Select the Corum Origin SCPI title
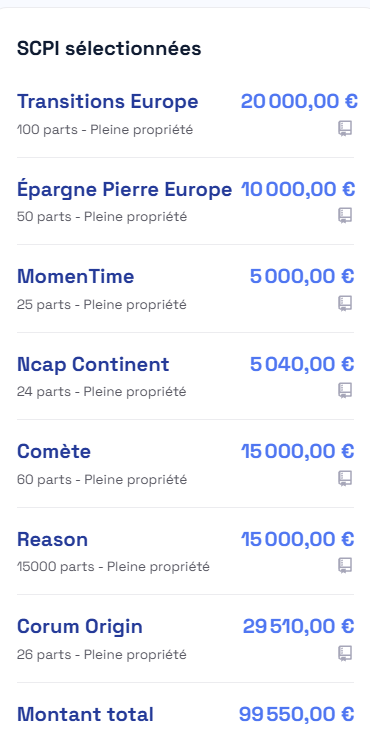Screen dimensions: 387x753 (x=80, y=627)
